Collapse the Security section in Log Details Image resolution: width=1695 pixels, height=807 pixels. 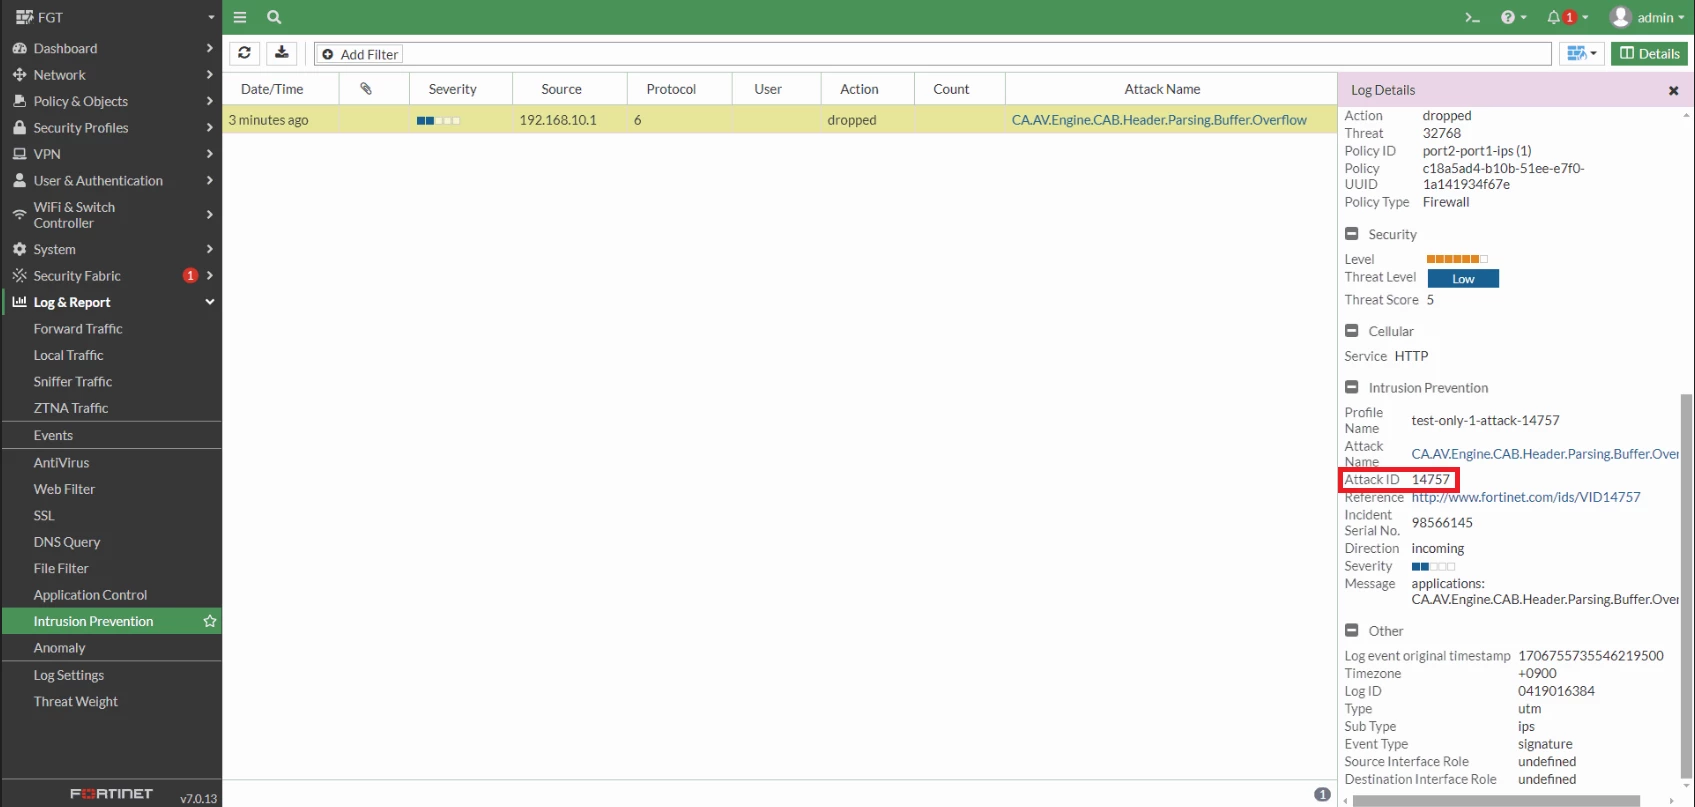pos(1351,234)
